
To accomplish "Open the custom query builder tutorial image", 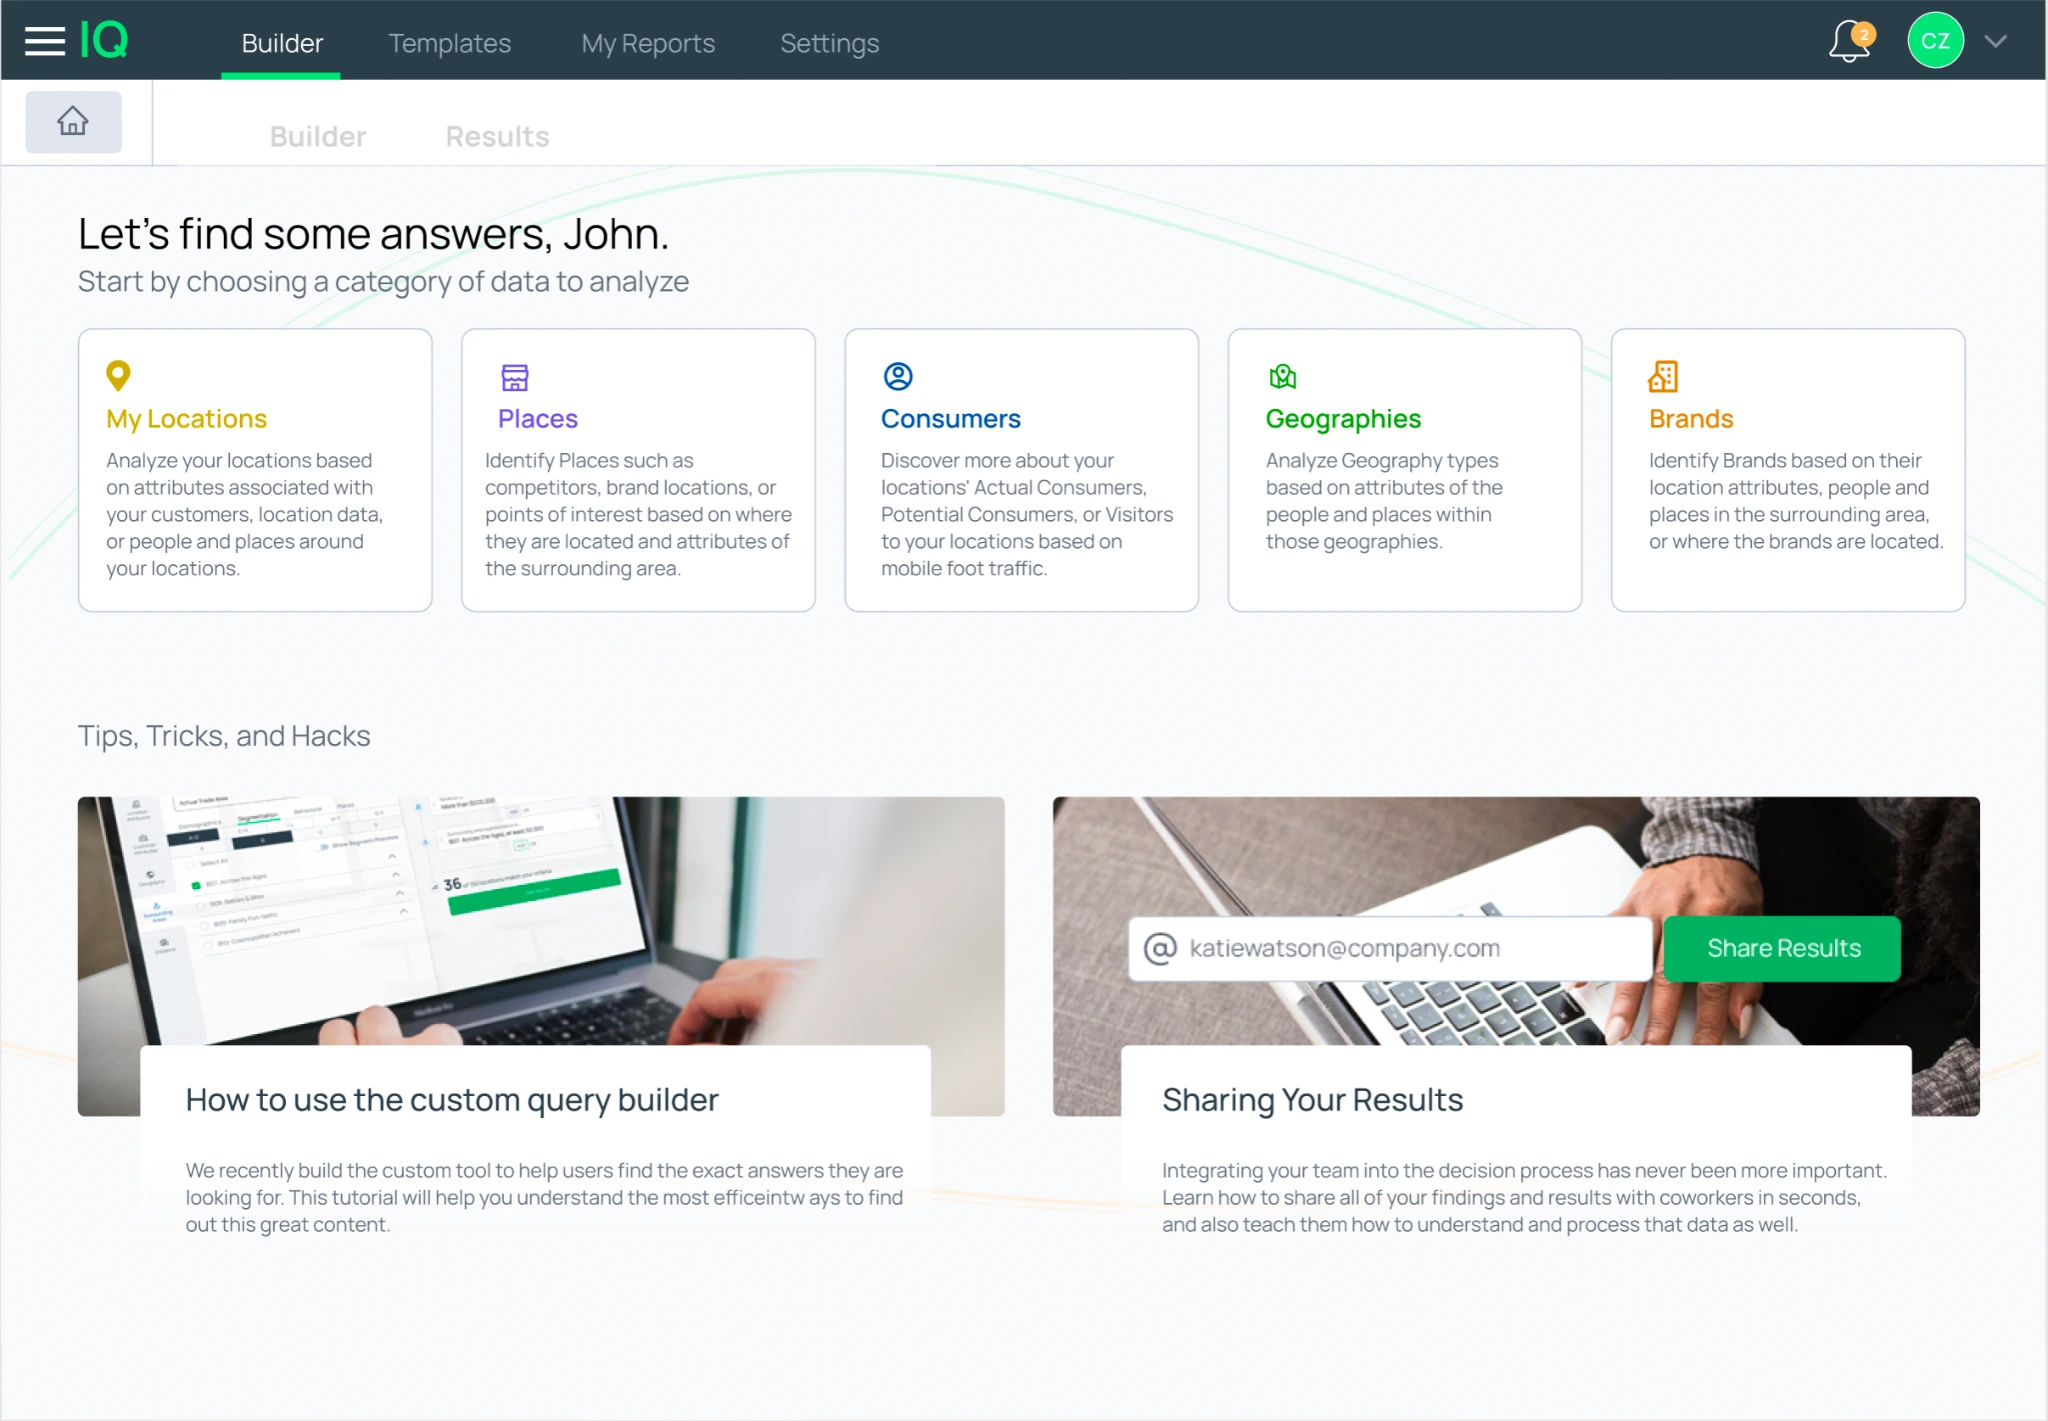I will 541,920.
